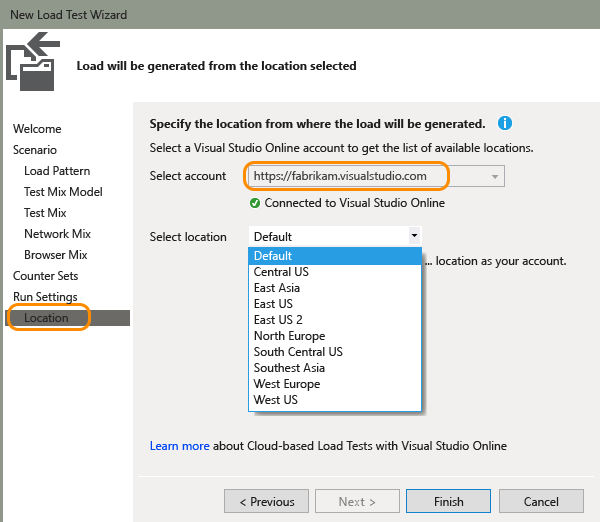Image resolution: width=600 pixels, height=522 pixels.
Task: Select the Location wizard page
Action: click(68, 318)
